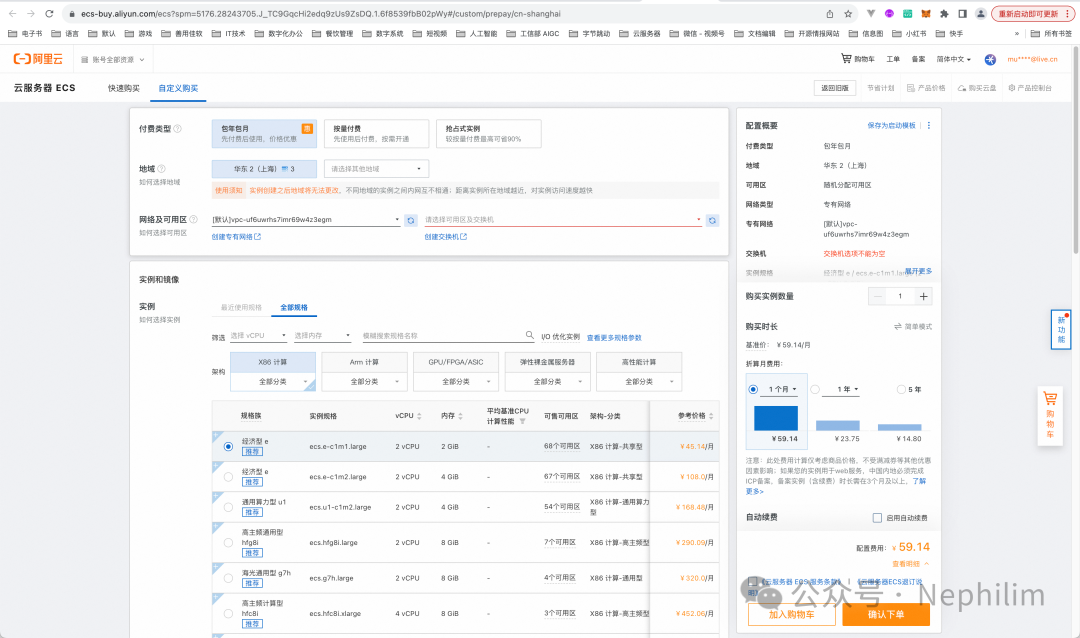This screenshot has height=638, width=1080.
Task: Open the 选择 vCPU filter dropdown
Action: click(258, 336)
